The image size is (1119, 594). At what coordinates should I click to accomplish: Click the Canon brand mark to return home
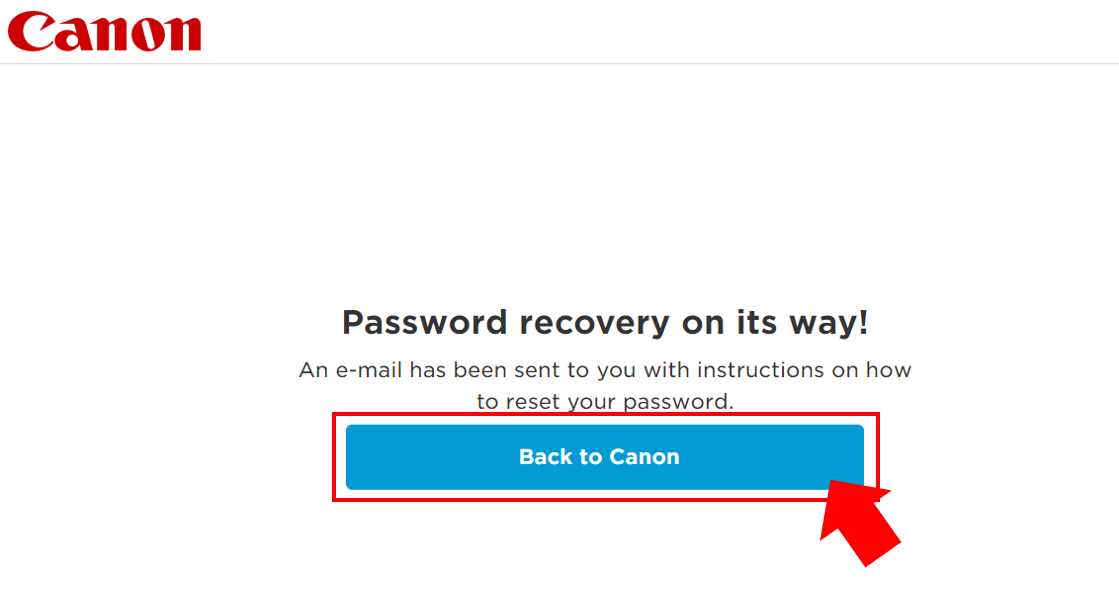(104, 32)
